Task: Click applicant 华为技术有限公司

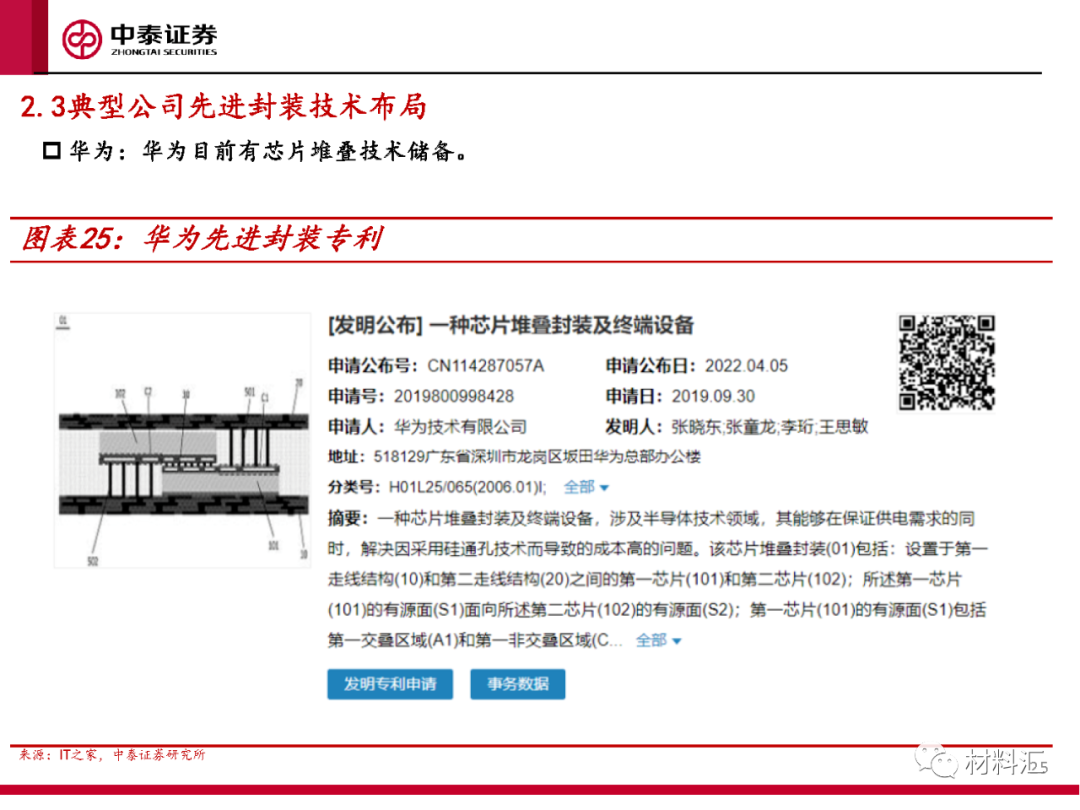Action: [x=460, y=427]
